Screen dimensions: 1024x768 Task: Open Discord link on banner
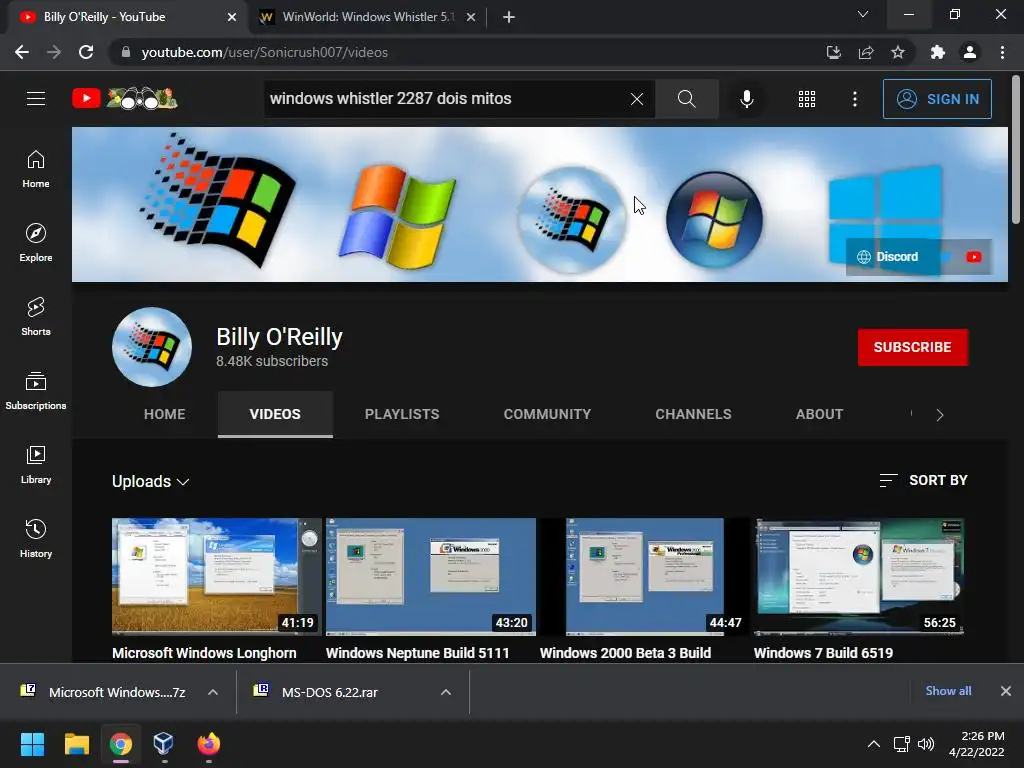888,257
